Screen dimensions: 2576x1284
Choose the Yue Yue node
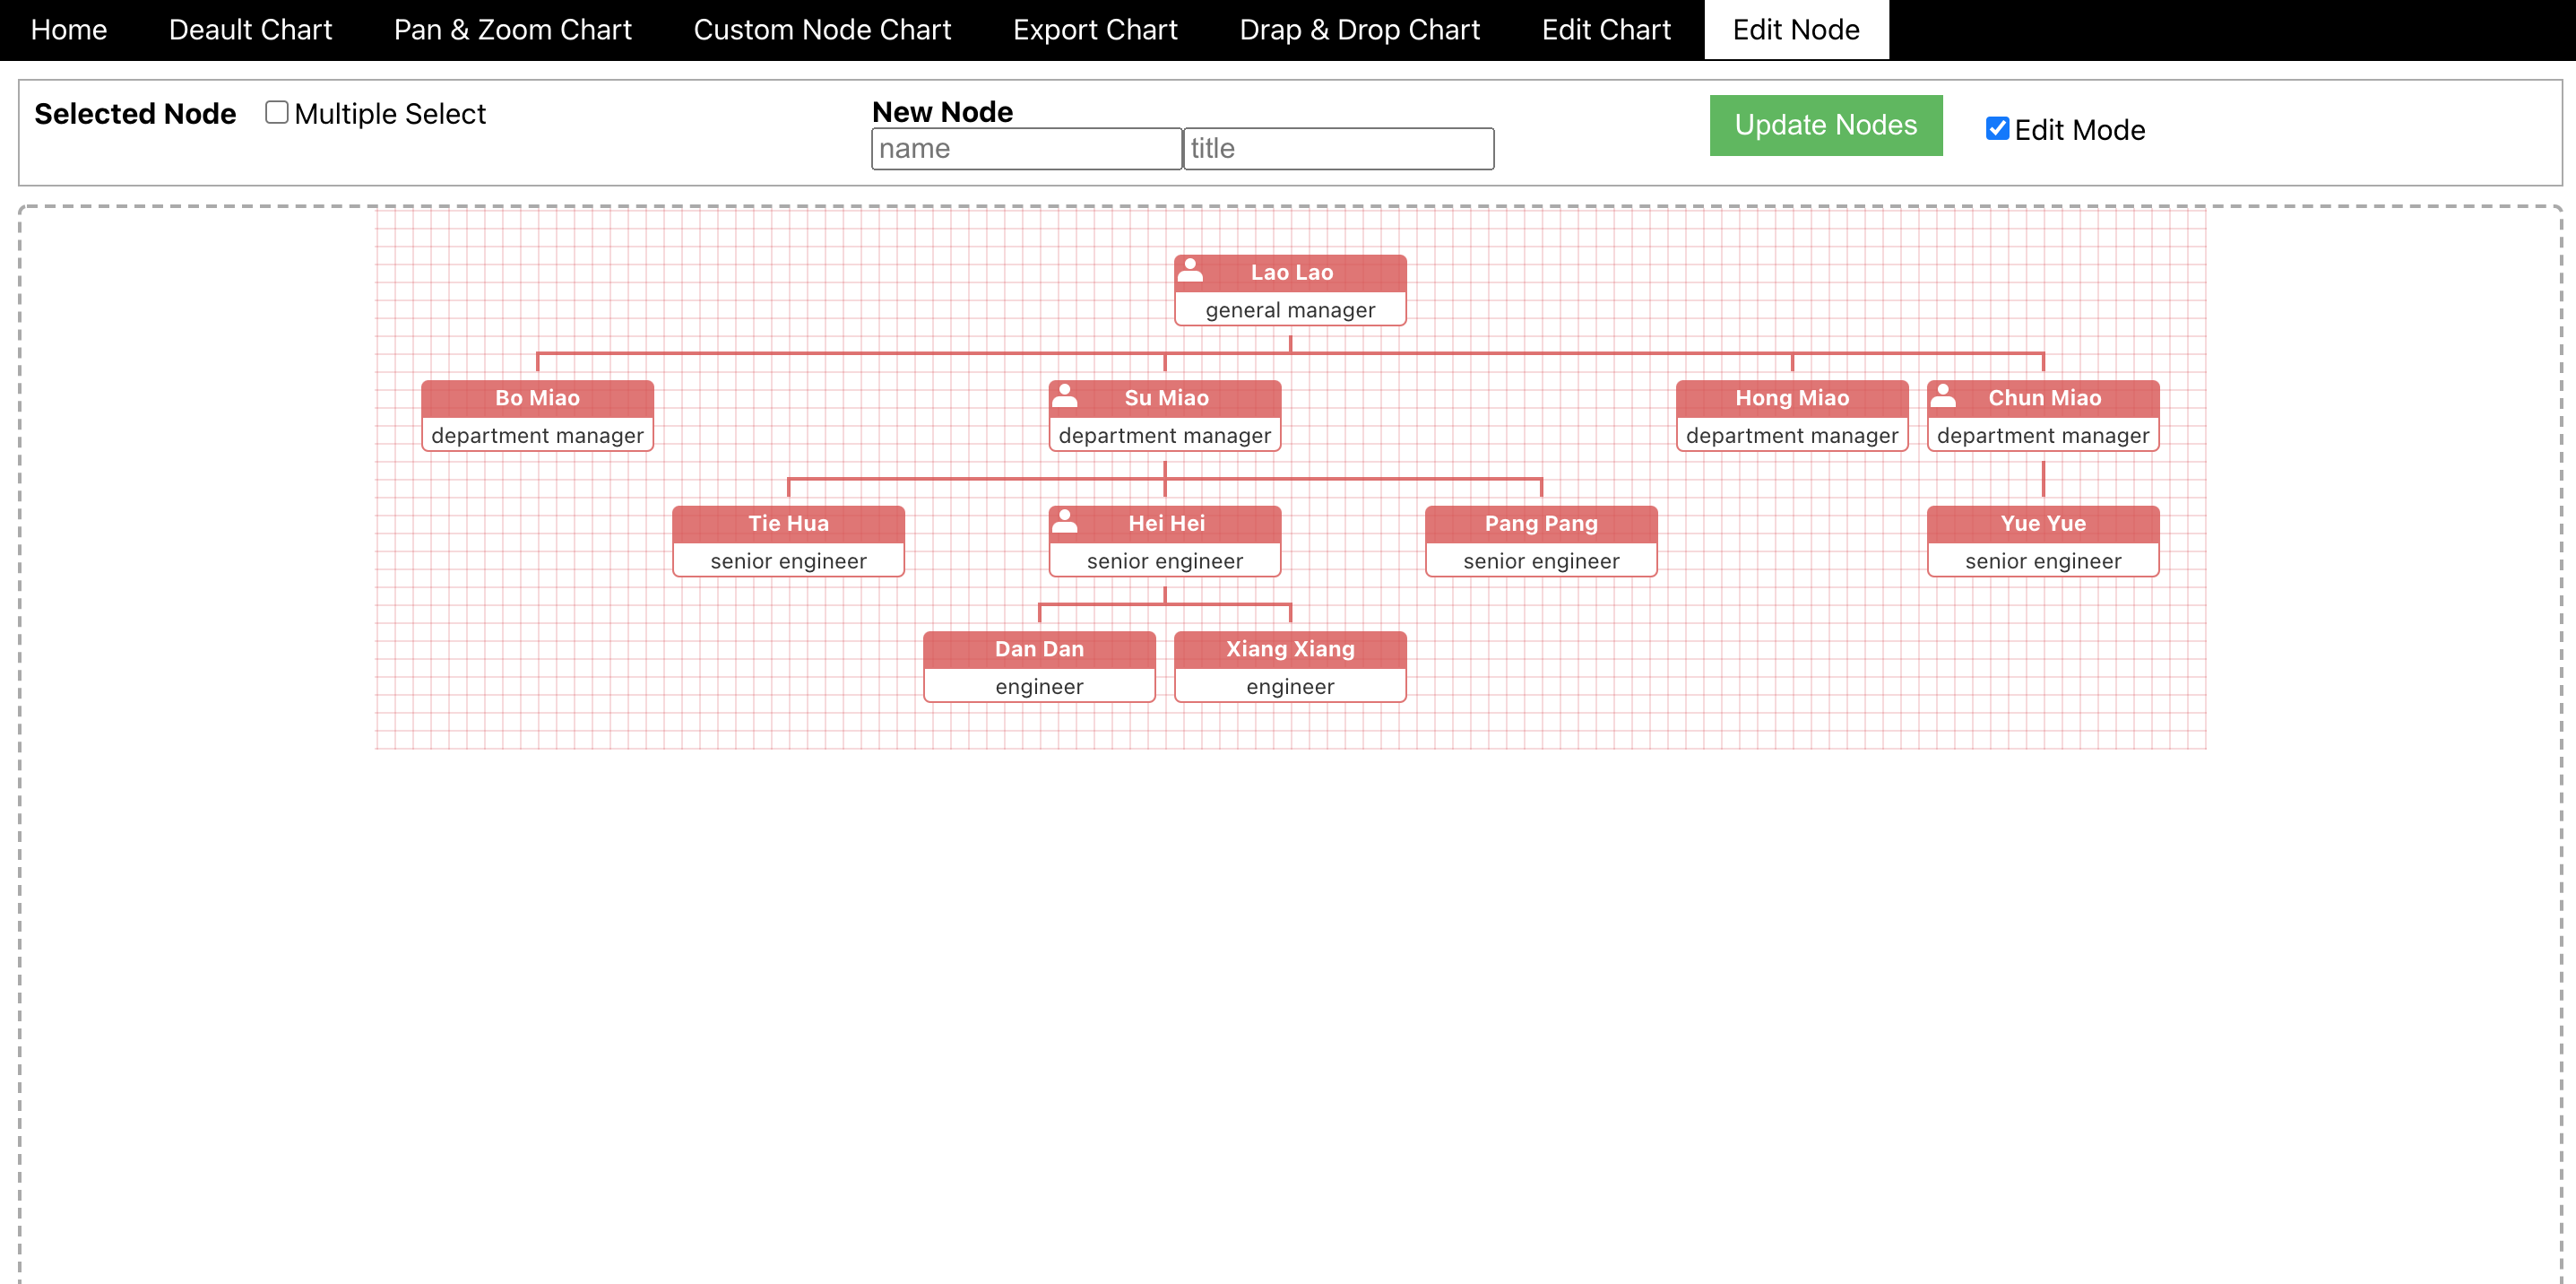[2042, 541]
